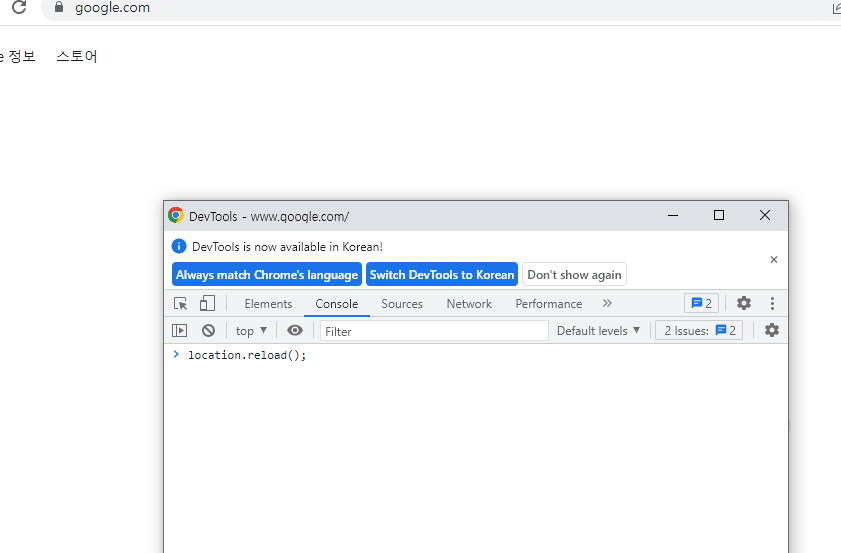Activate the inspect element picker icon

pyautogui.click(x=181, y=304)
